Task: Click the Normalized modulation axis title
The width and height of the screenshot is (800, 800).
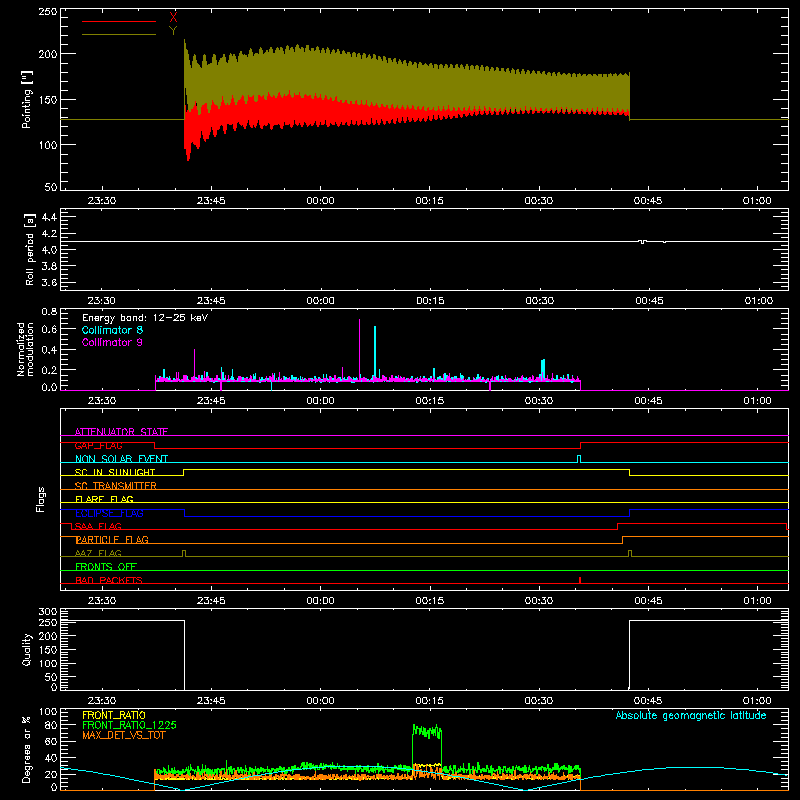Action: (26, 349)
